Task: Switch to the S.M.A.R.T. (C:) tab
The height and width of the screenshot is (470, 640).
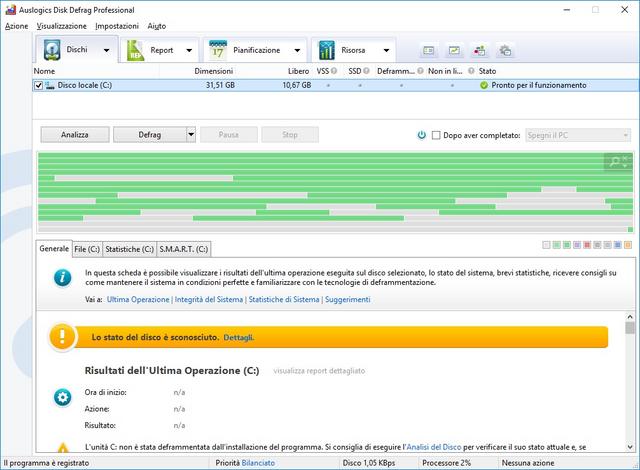Action: [x=184, y=249]
